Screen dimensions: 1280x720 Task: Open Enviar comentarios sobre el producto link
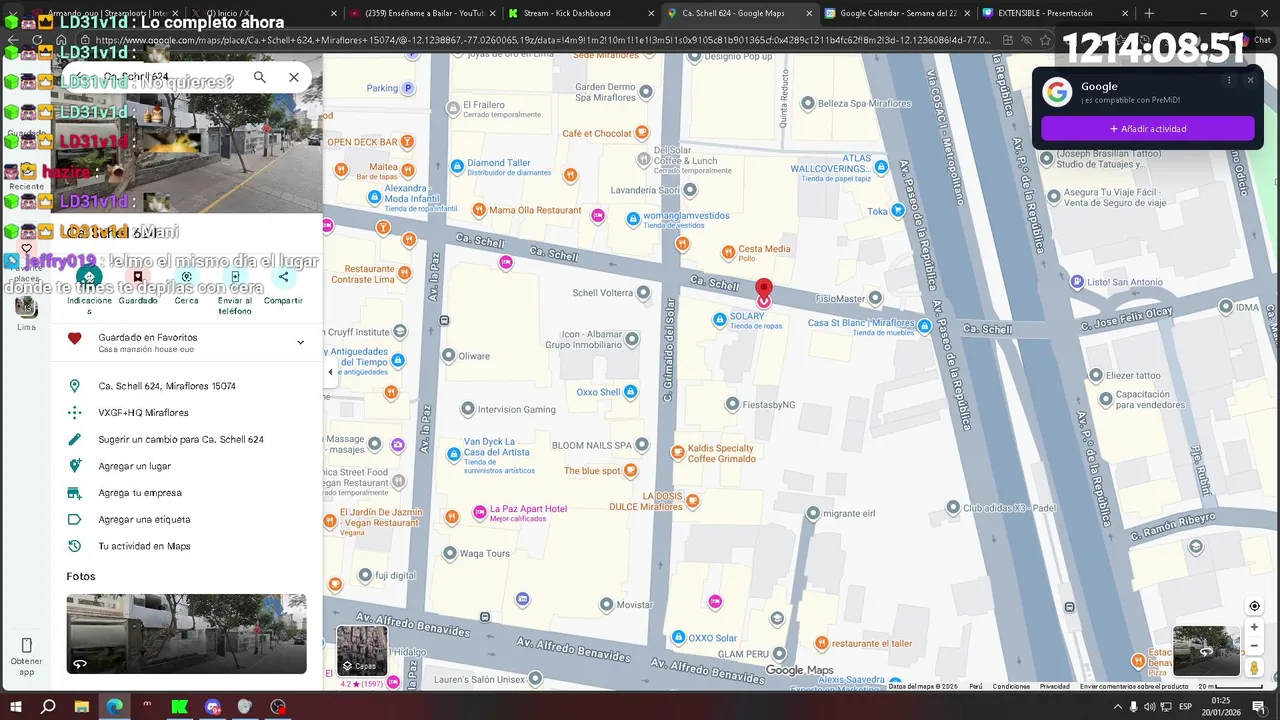coord(1134,686)
